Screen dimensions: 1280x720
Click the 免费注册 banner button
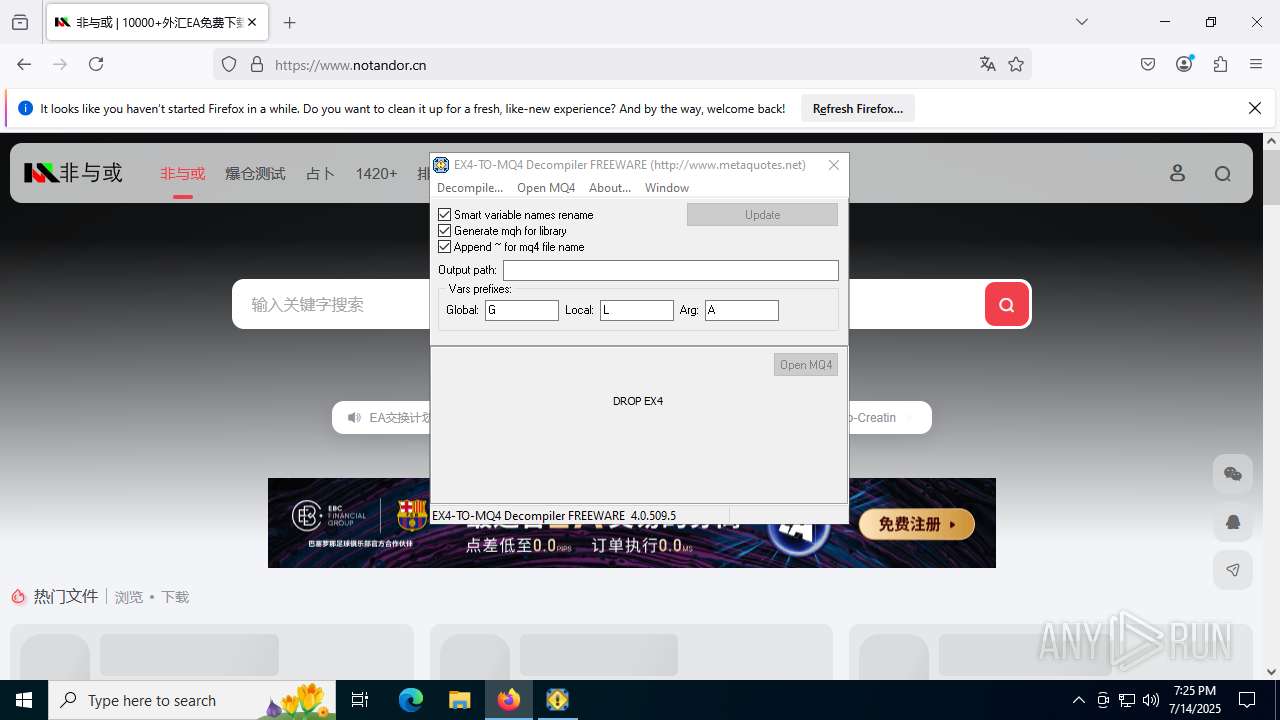[x=917, y=523]
